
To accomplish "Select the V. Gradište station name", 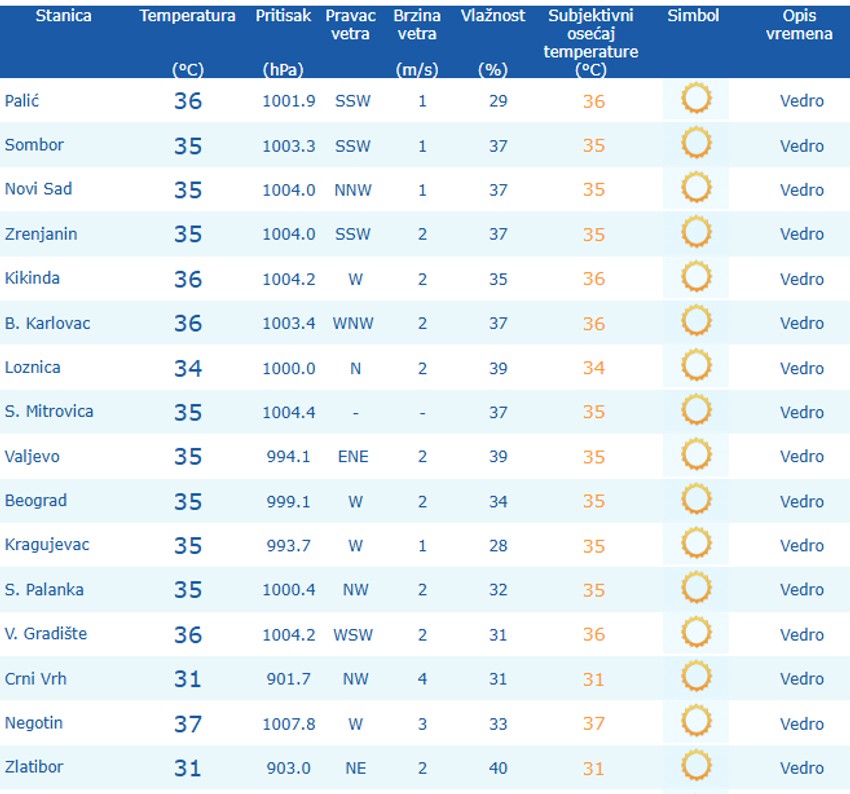I will (46, 634).
